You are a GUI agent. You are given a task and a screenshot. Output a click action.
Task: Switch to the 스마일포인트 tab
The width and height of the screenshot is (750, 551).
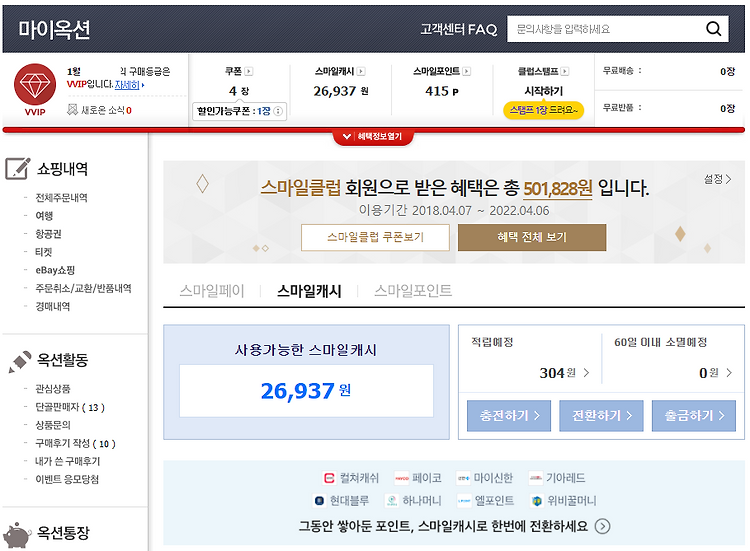pyautogui.click(x=413, y=290)
